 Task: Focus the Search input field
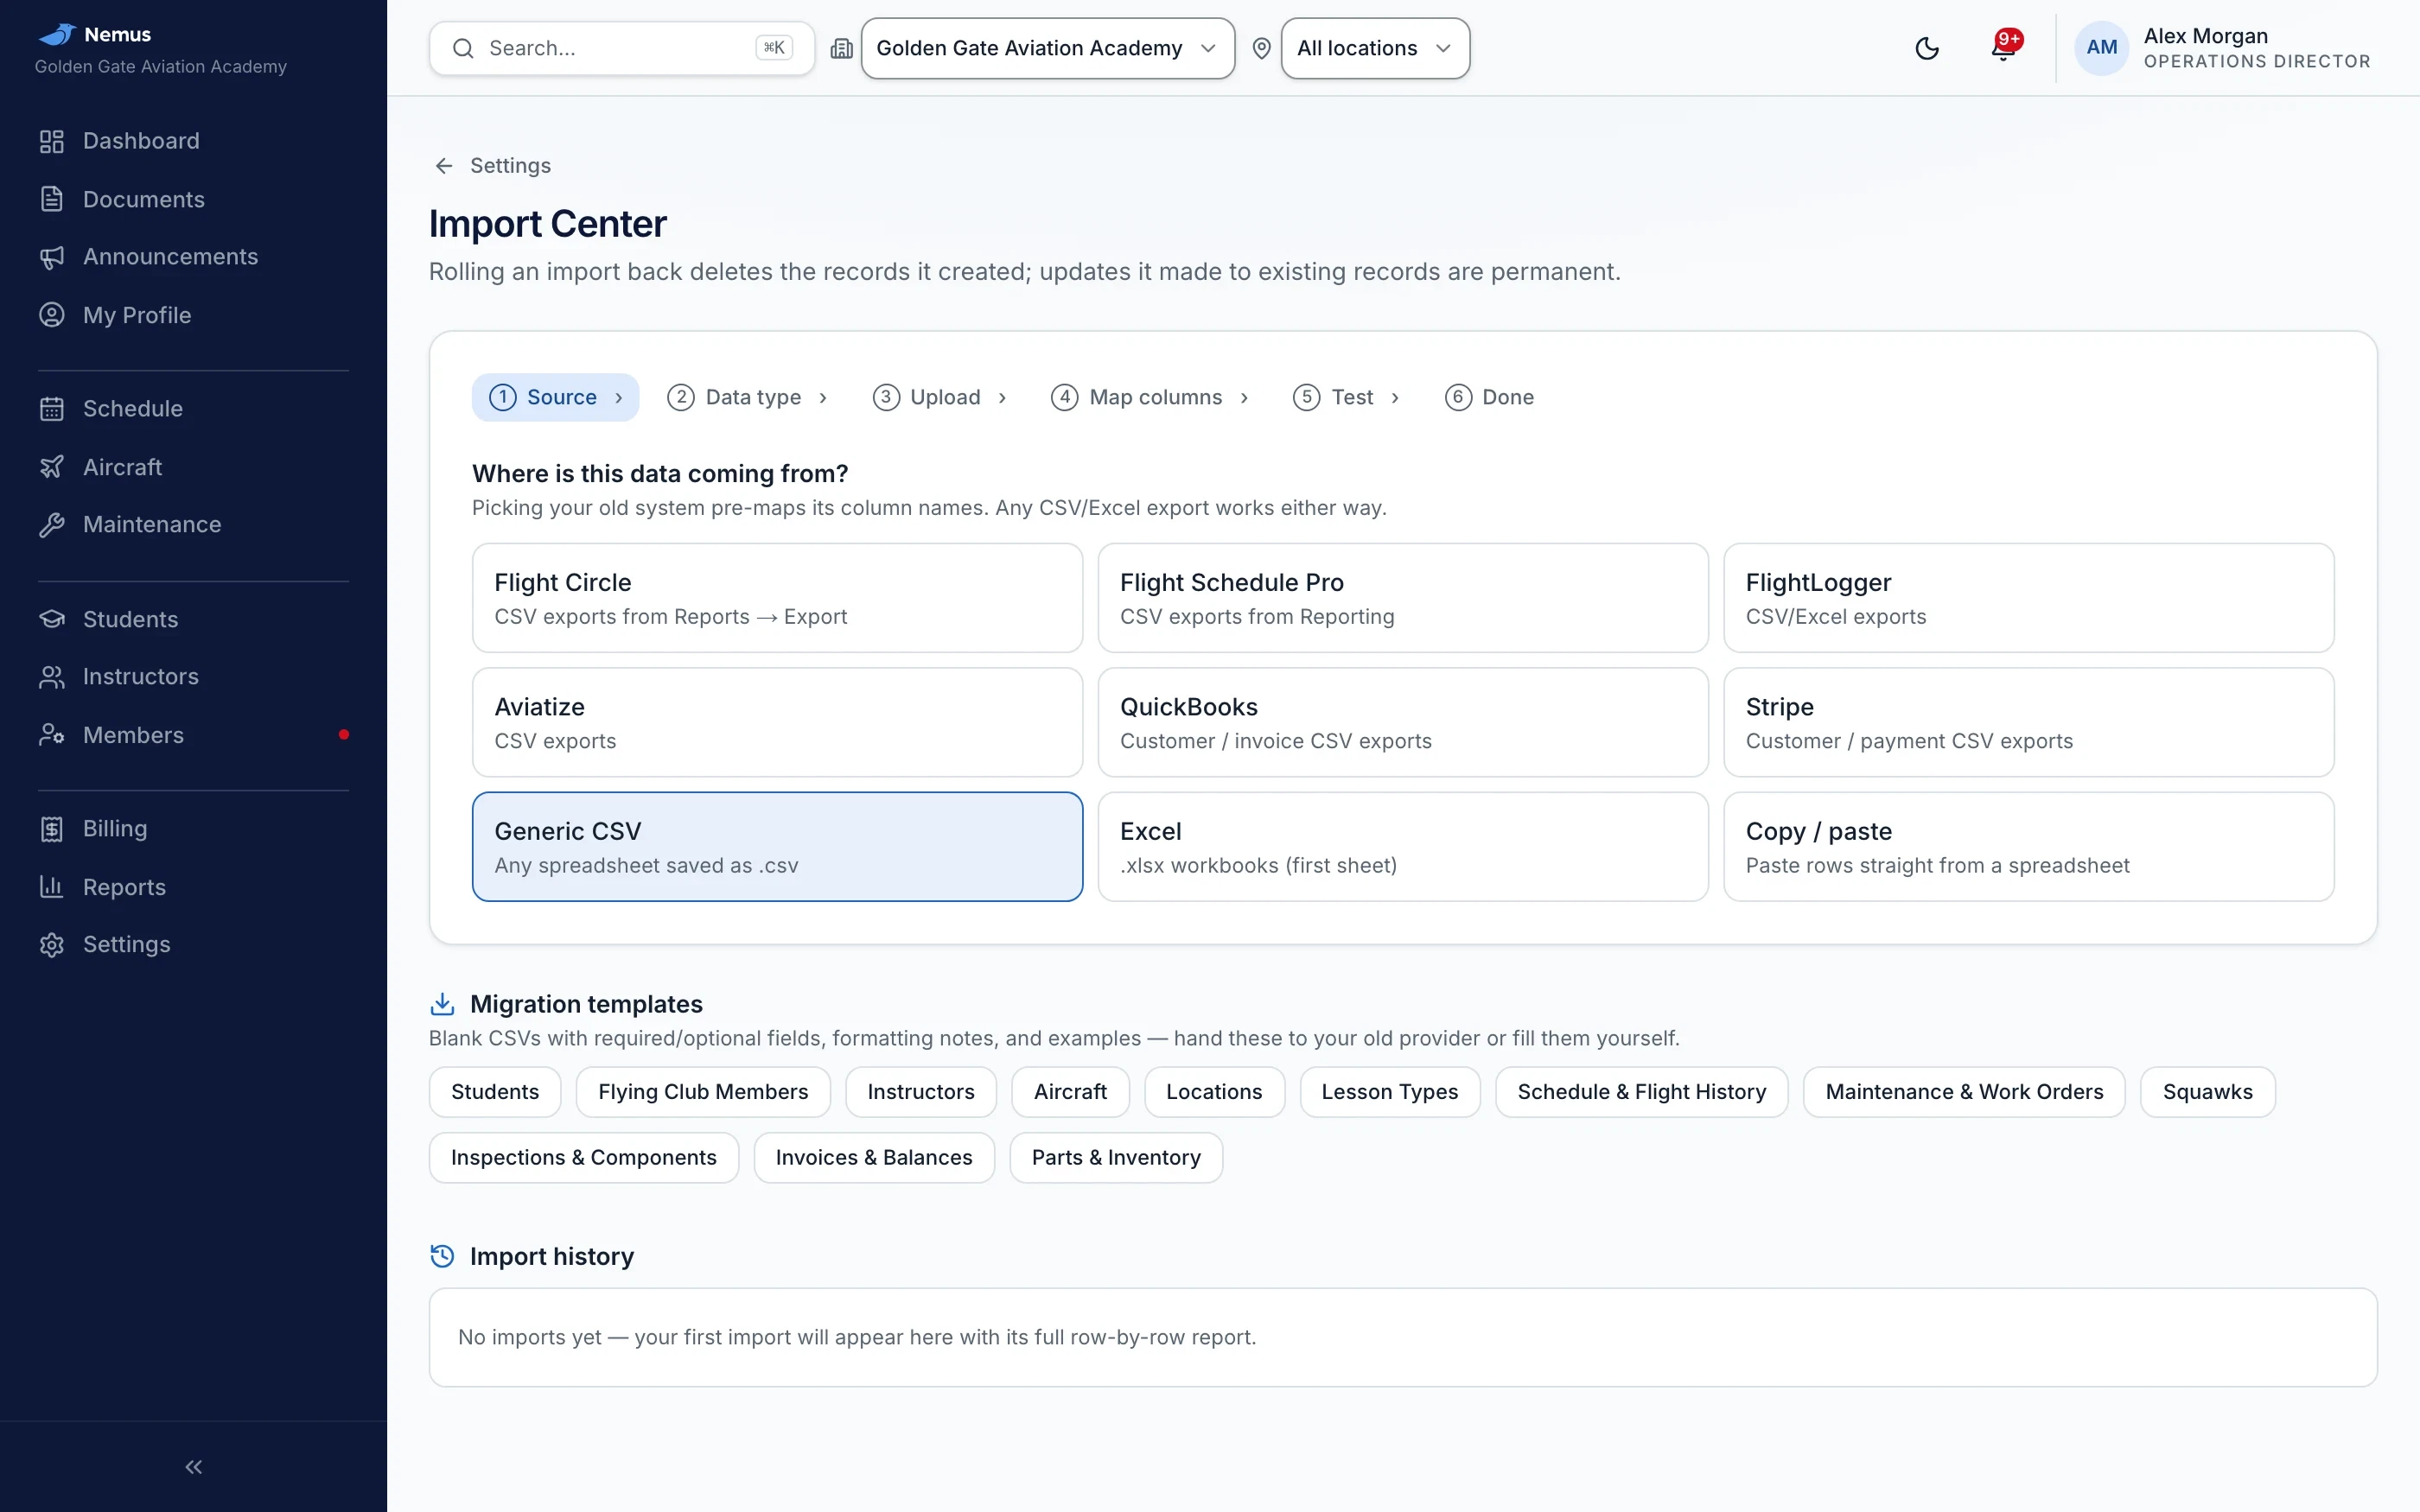tap(621, 48)
